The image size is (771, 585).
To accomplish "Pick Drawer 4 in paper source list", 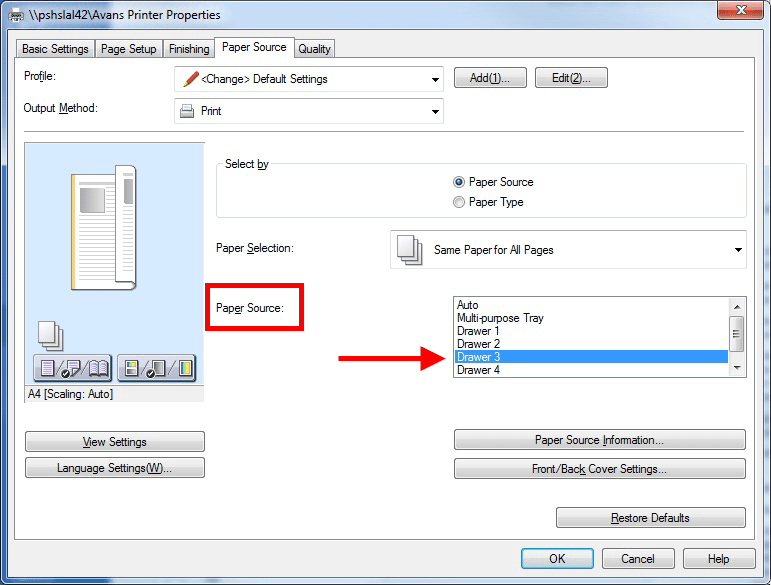I will tap(591, 370).
